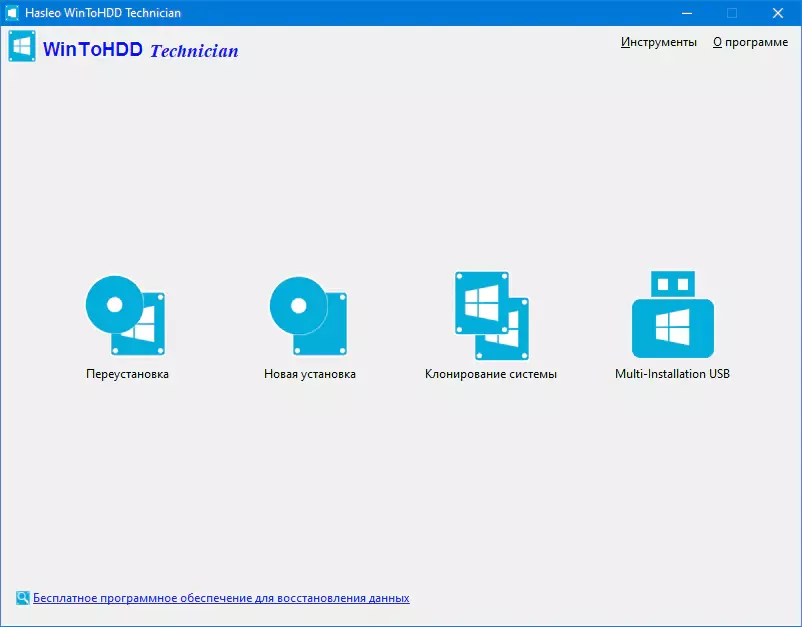This screenshot has height=627, width=802.
Task: Click the Переустановка disc icon
Action: (125, 316)
